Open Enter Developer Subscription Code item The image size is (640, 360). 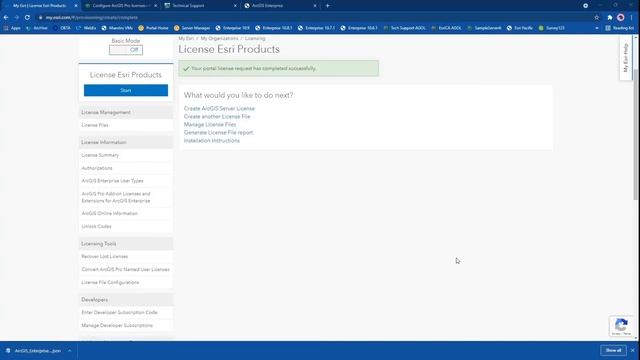[119, 312]
